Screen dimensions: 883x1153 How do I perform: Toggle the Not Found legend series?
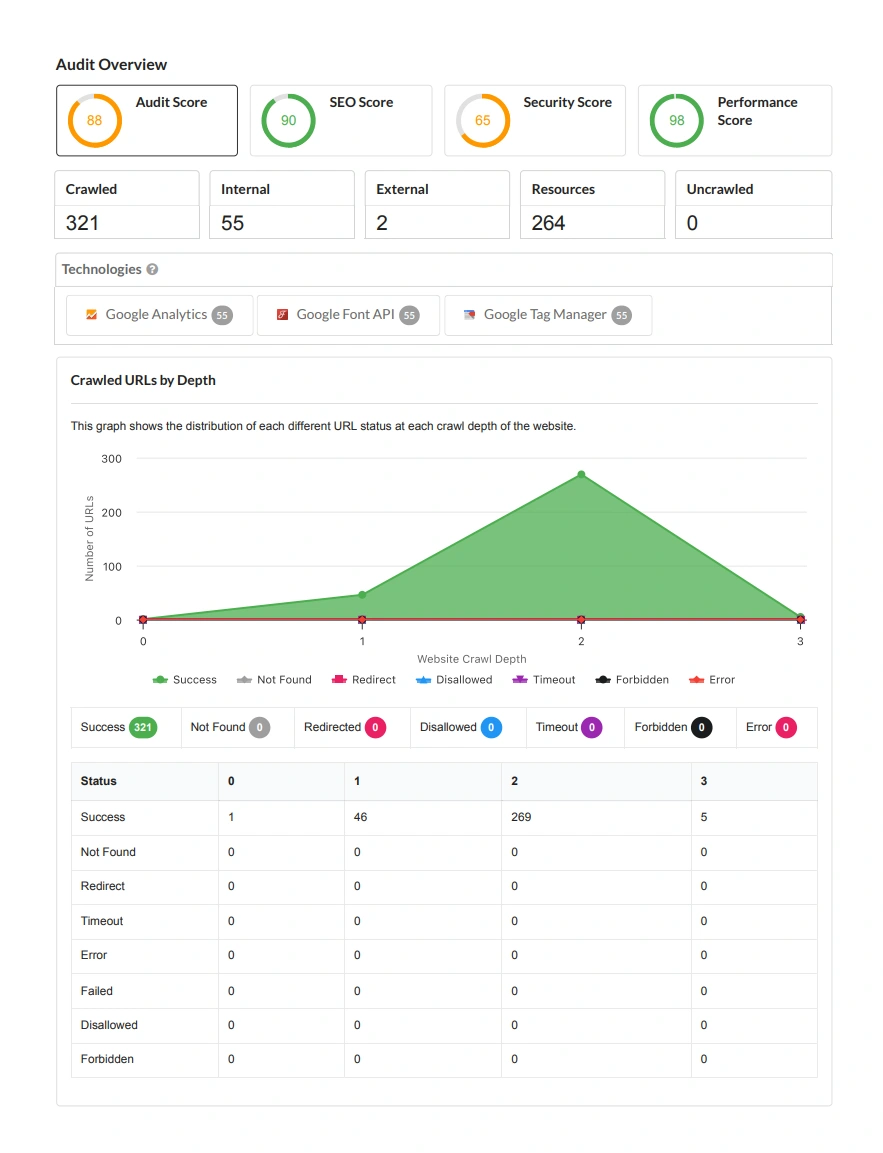(274, 680)
